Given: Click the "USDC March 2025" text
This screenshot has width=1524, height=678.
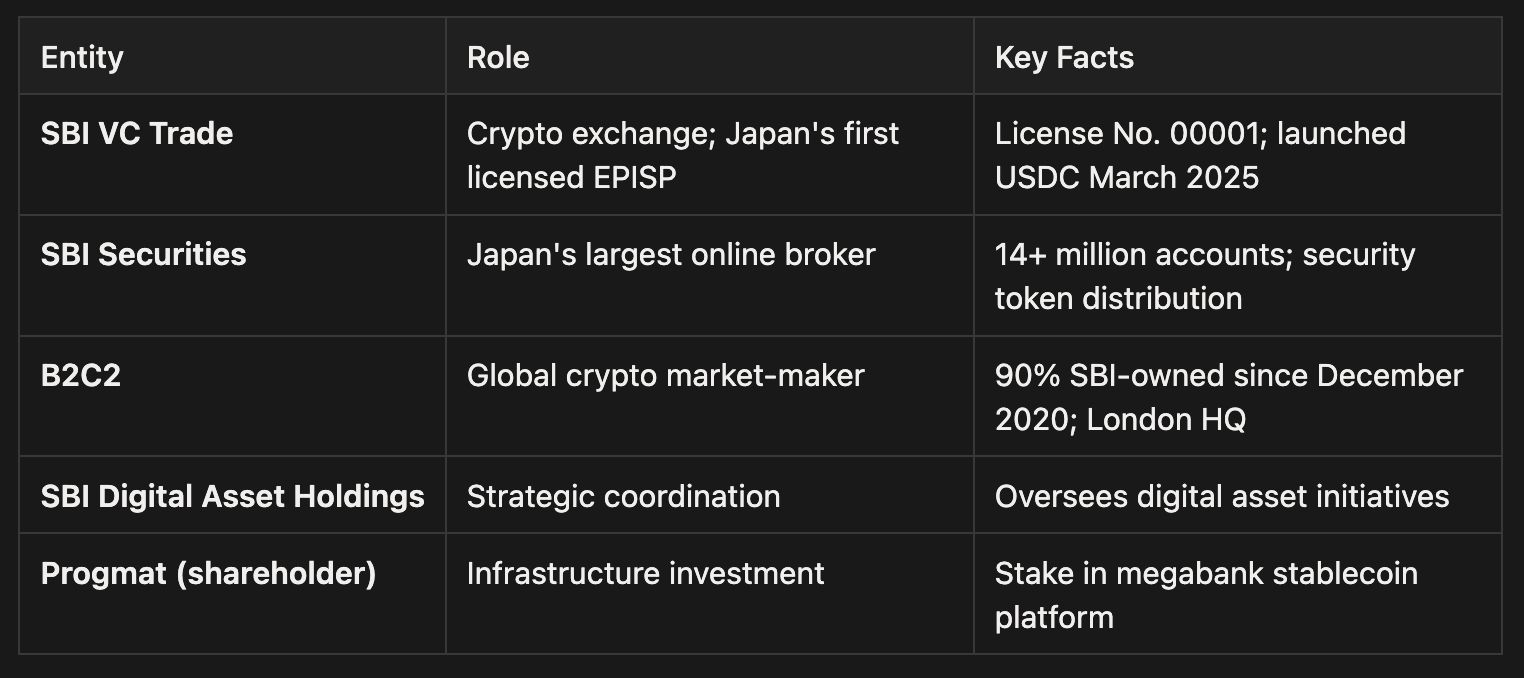Looking at the screenshot, I should (1126, 177).
